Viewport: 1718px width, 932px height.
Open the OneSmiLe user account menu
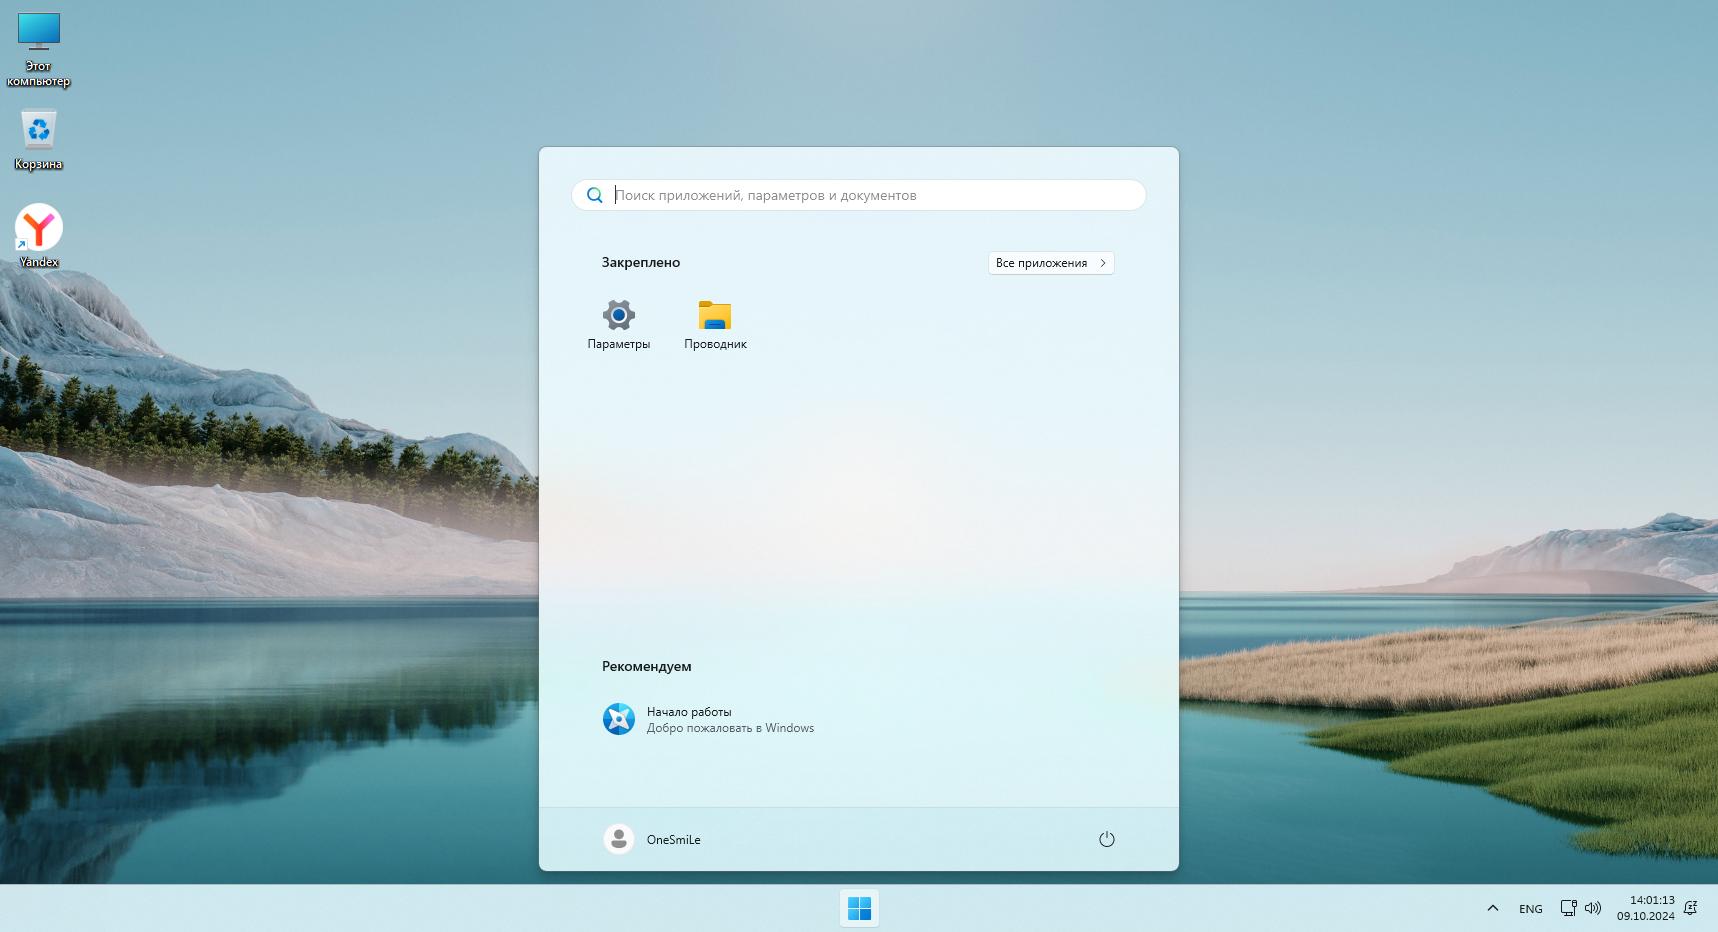click(652, 839)
